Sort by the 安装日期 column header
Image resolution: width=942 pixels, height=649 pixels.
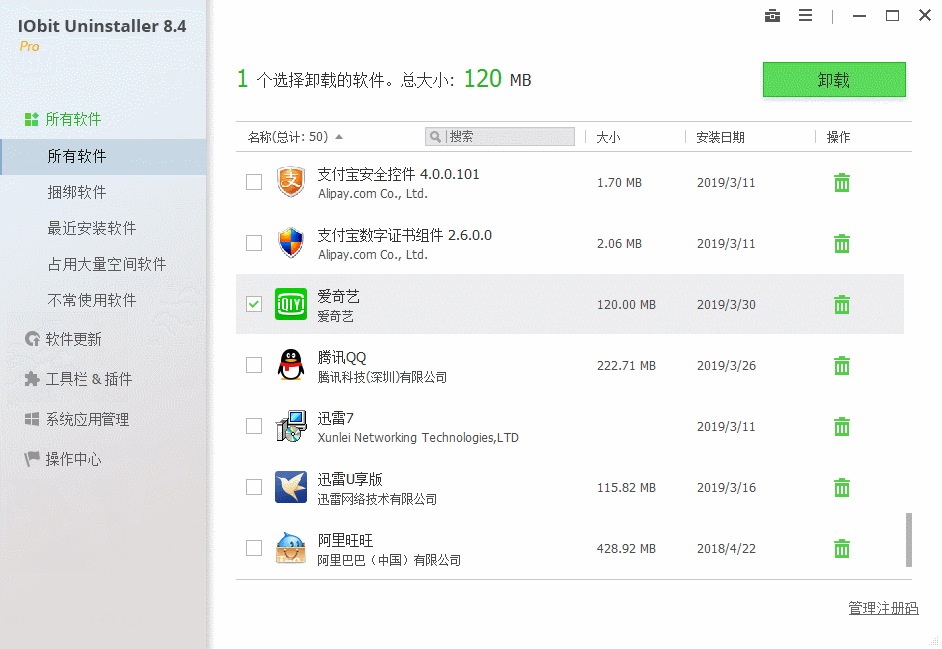click(x=720, y=137)
